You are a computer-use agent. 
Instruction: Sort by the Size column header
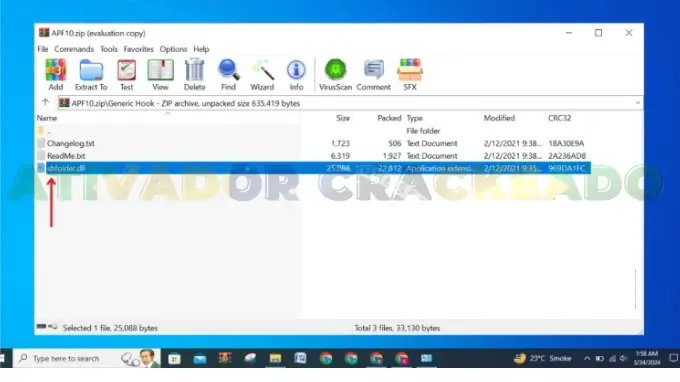coord(343,118)
